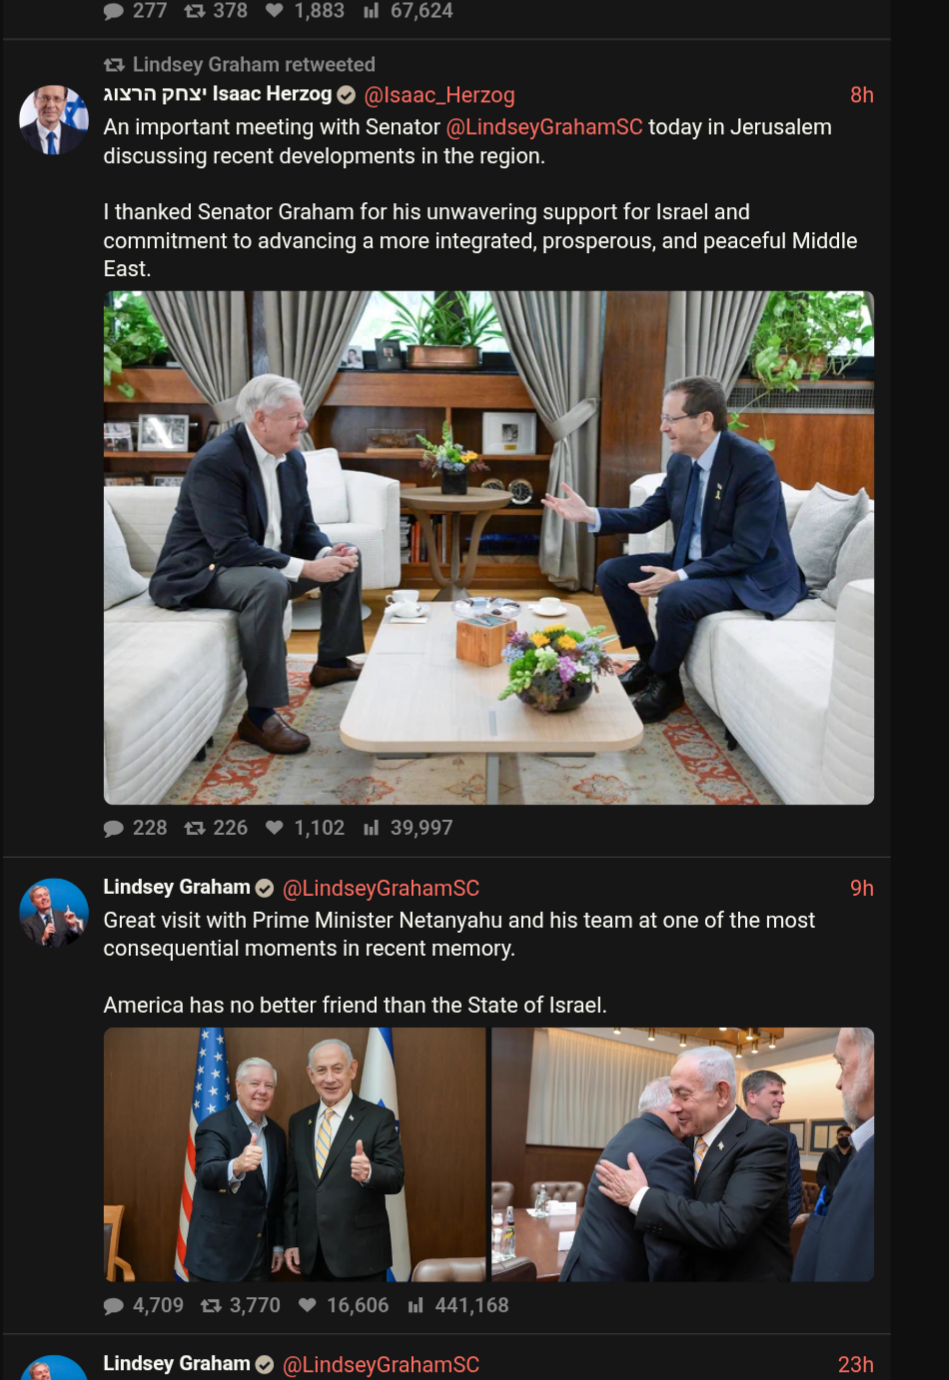This screenshot has height=1380, width=949.
Task: Like the Netanyahu visit tweet with 16,606 hearts
Action: pos(308,1305)
